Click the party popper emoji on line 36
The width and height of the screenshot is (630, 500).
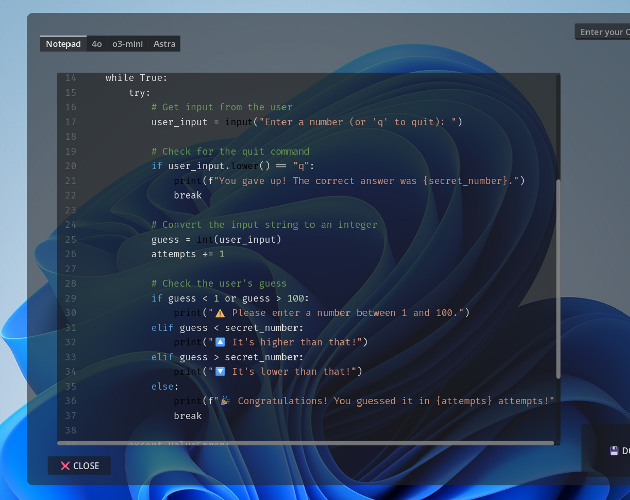click(x=225, y=400)
